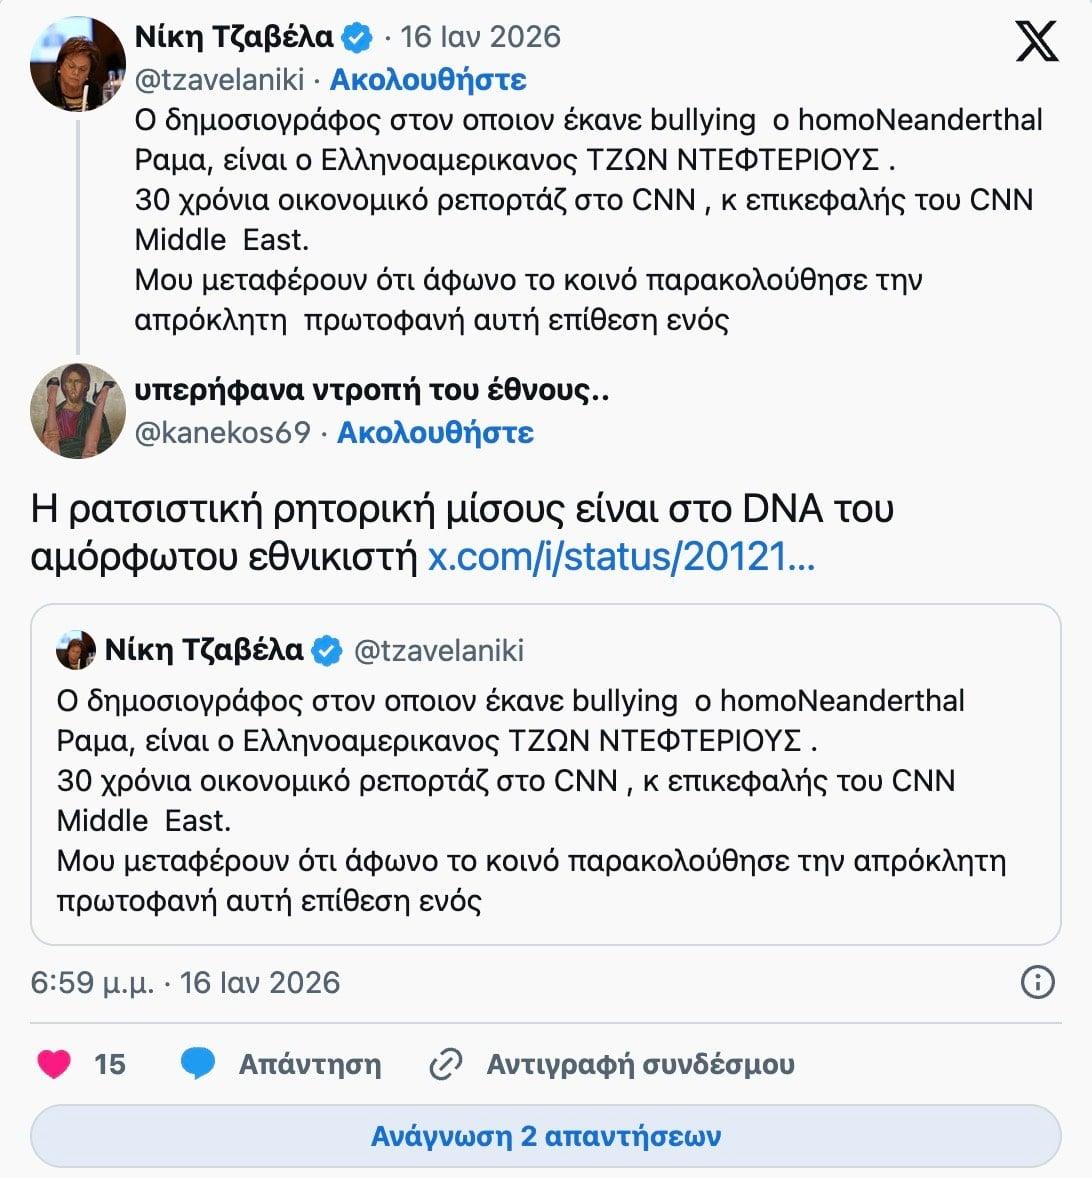Expand replies with Ανάγνωση 2 απαντήσεων

545,1136
